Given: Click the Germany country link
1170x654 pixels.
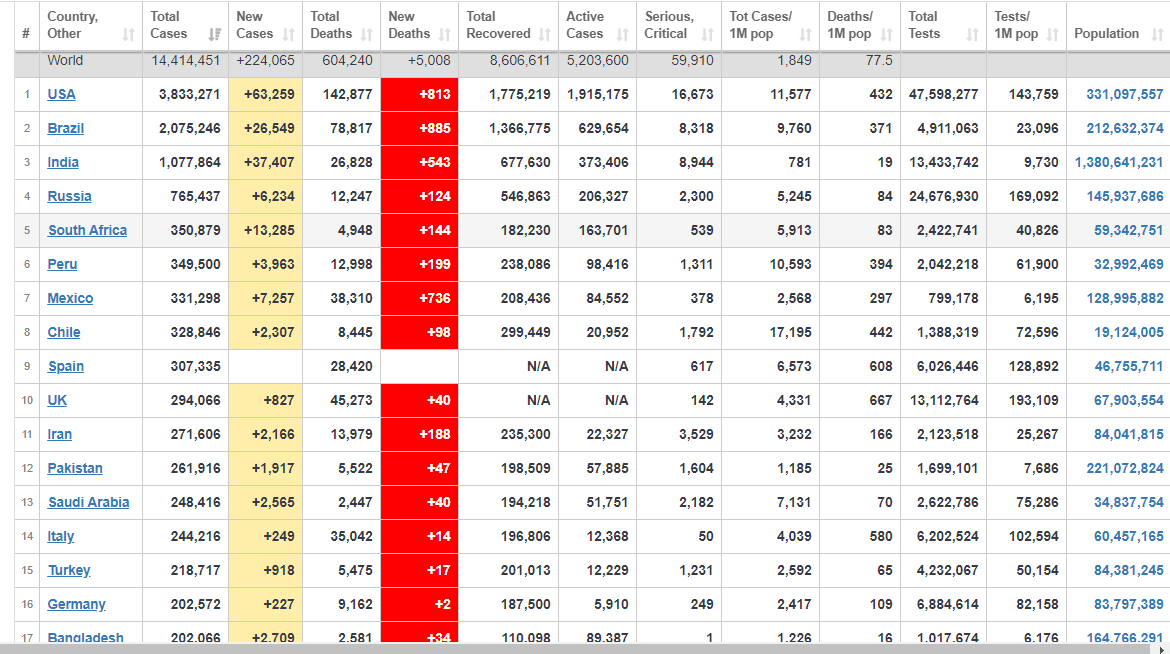Looking at the screenshot, I should (76, 604).
